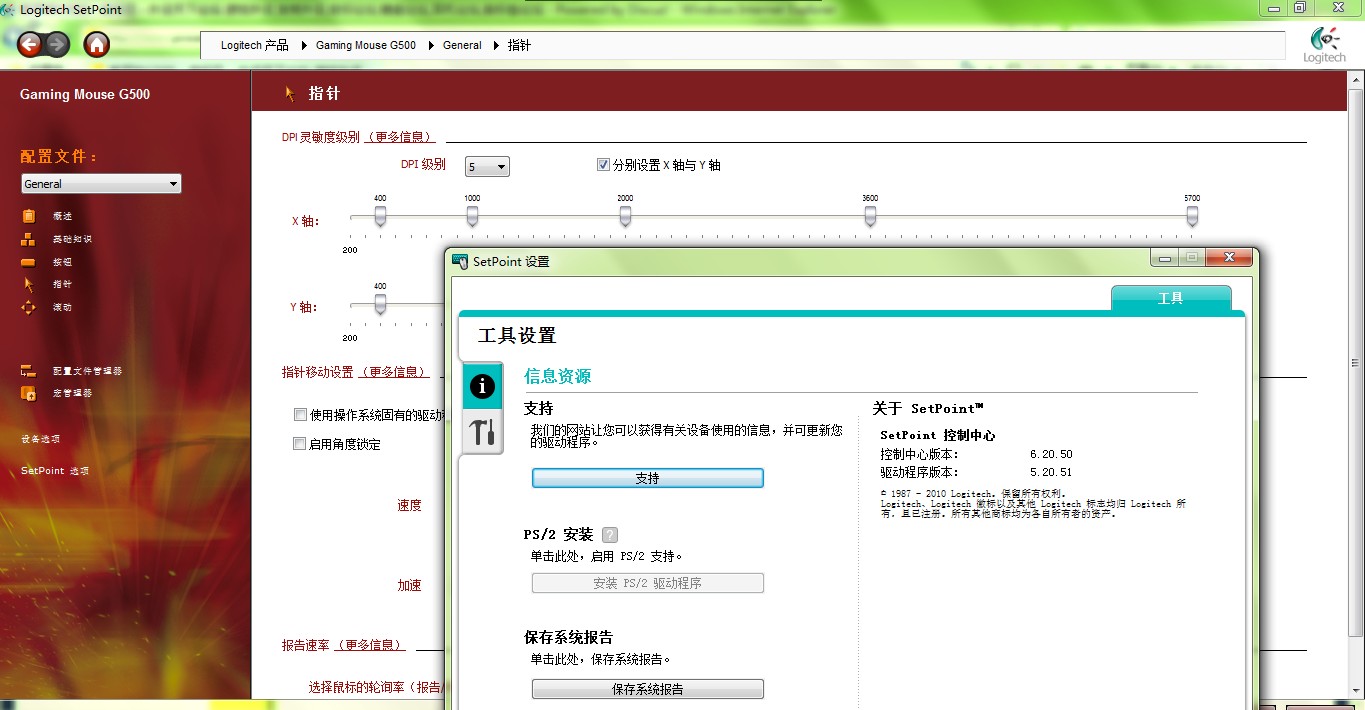
Task: Open 更多信息 link beside 指针移动设置
Action: coord(394,372)
